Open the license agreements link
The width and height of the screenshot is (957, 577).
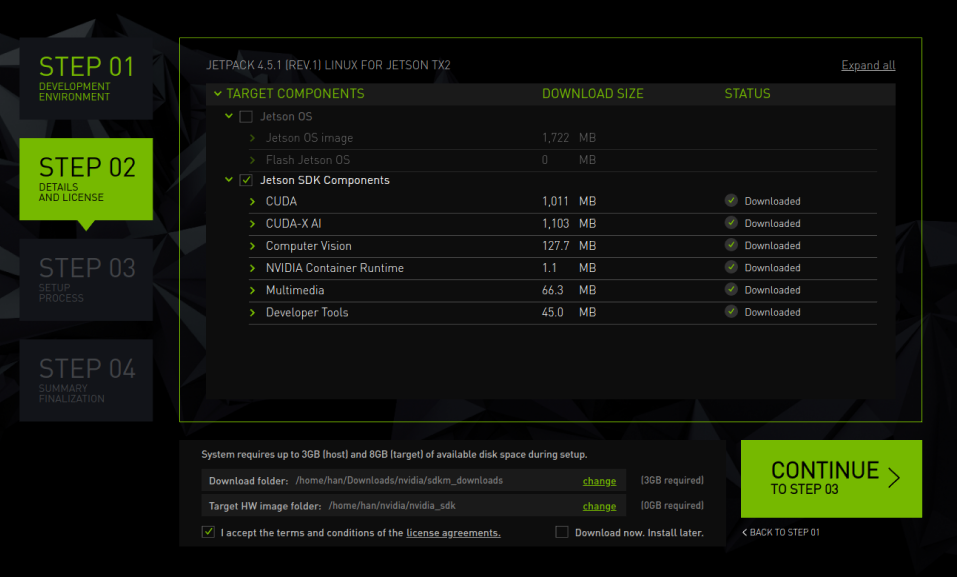tap(453, 533)
